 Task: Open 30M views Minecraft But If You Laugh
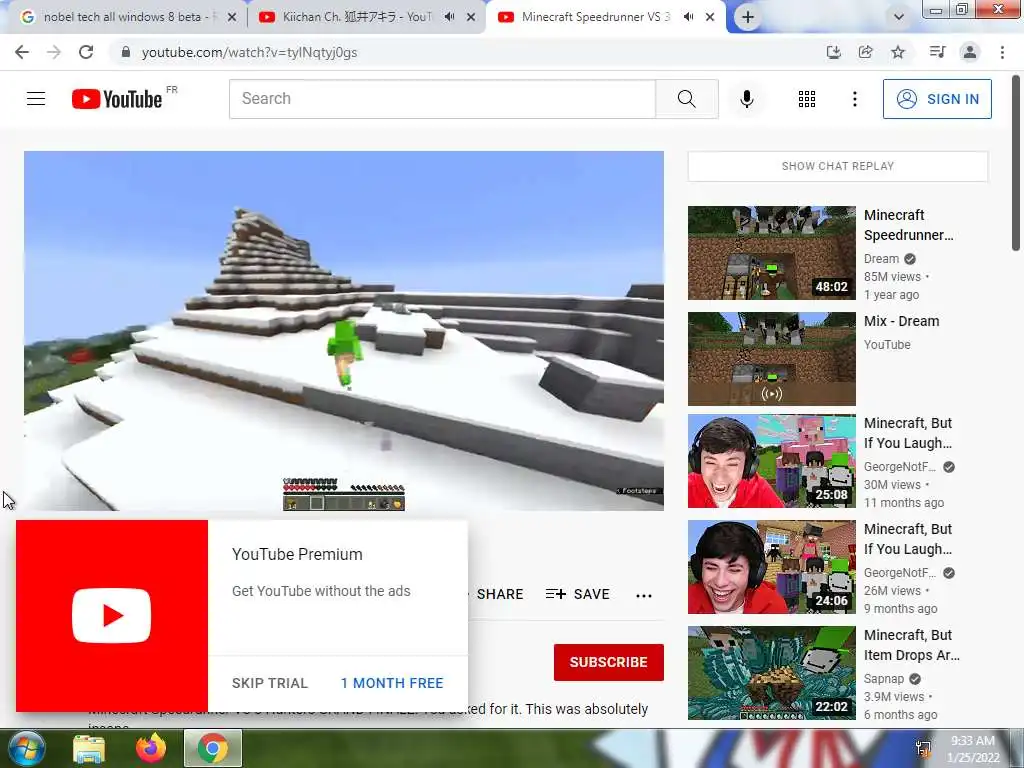coord(908,433)
